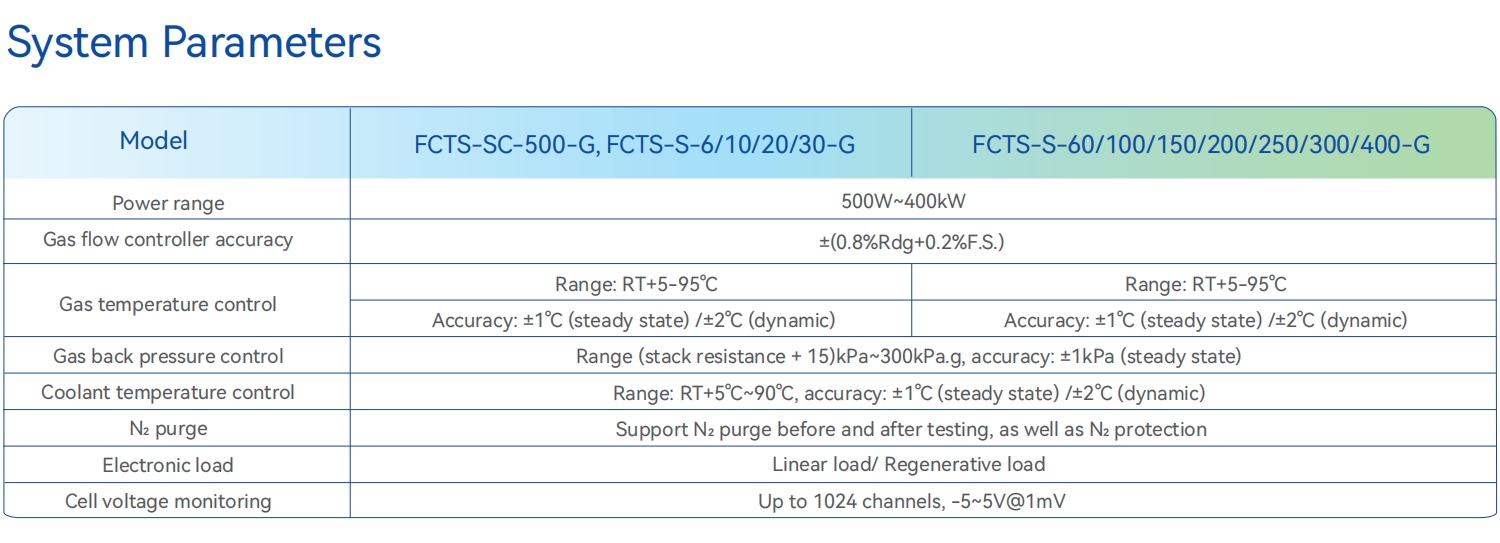
Task: Select the Gas temperature control label
Action: [168, 304]
